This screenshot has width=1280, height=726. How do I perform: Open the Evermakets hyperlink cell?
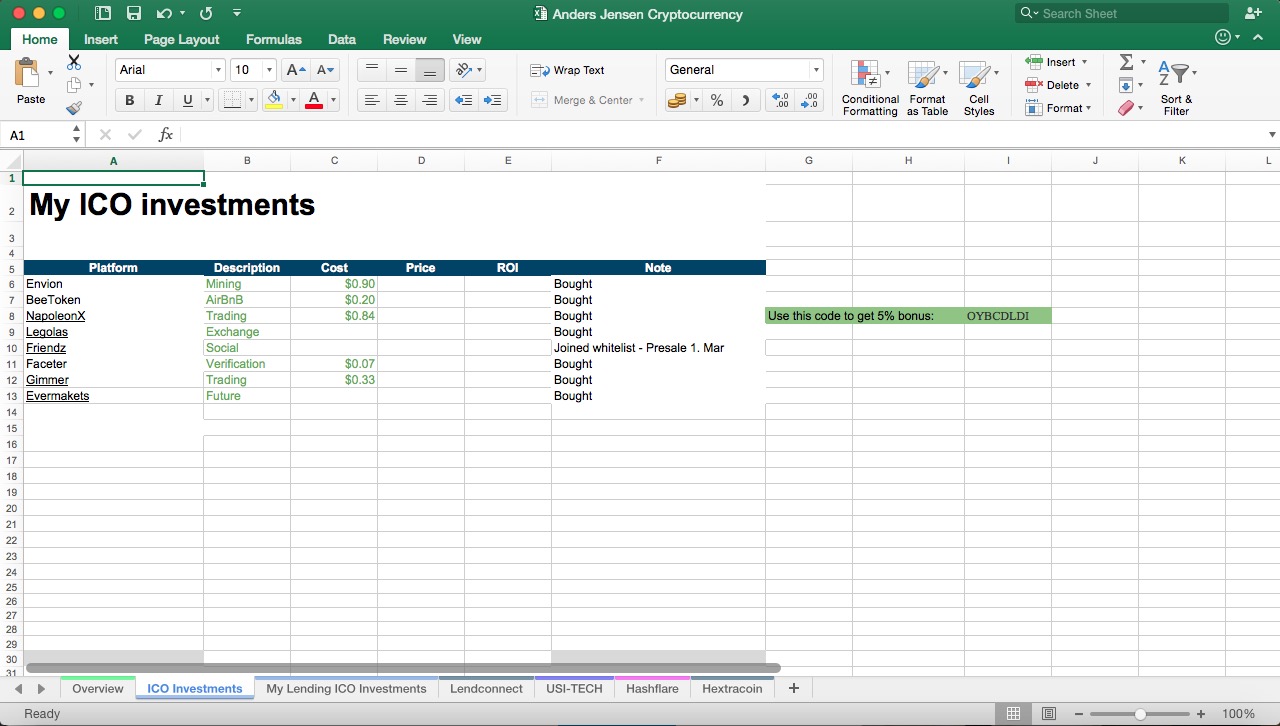click(57, 396)
